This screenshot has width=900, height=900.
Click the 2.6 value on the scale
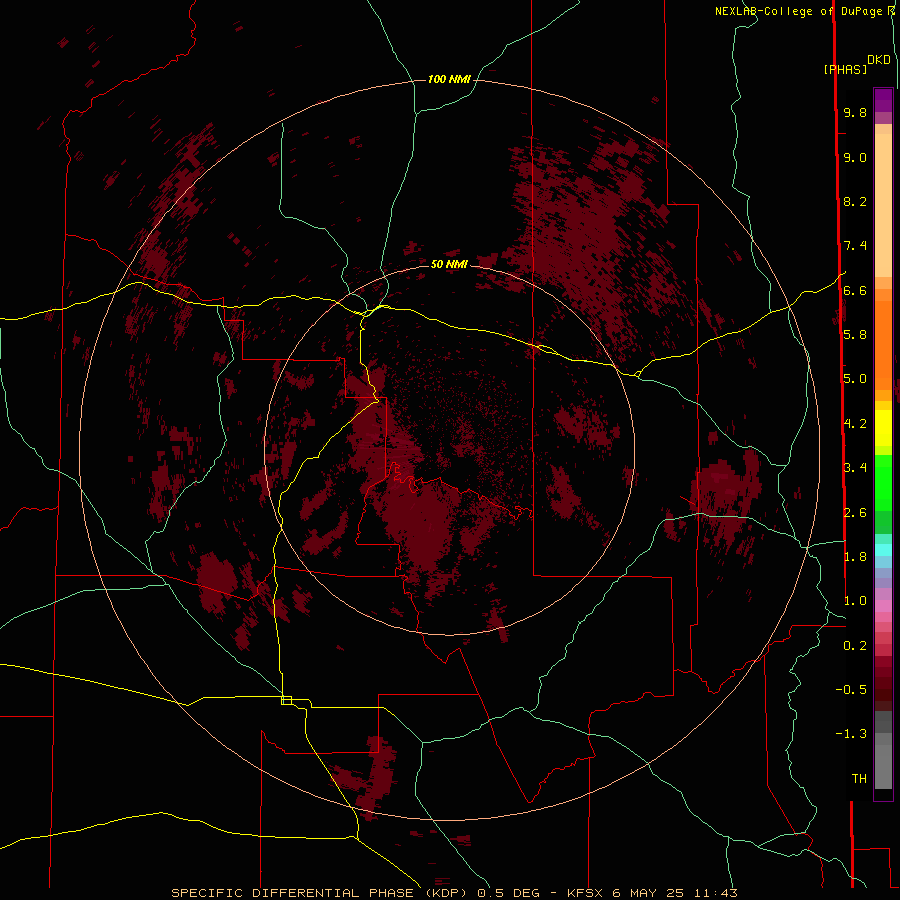855,513
